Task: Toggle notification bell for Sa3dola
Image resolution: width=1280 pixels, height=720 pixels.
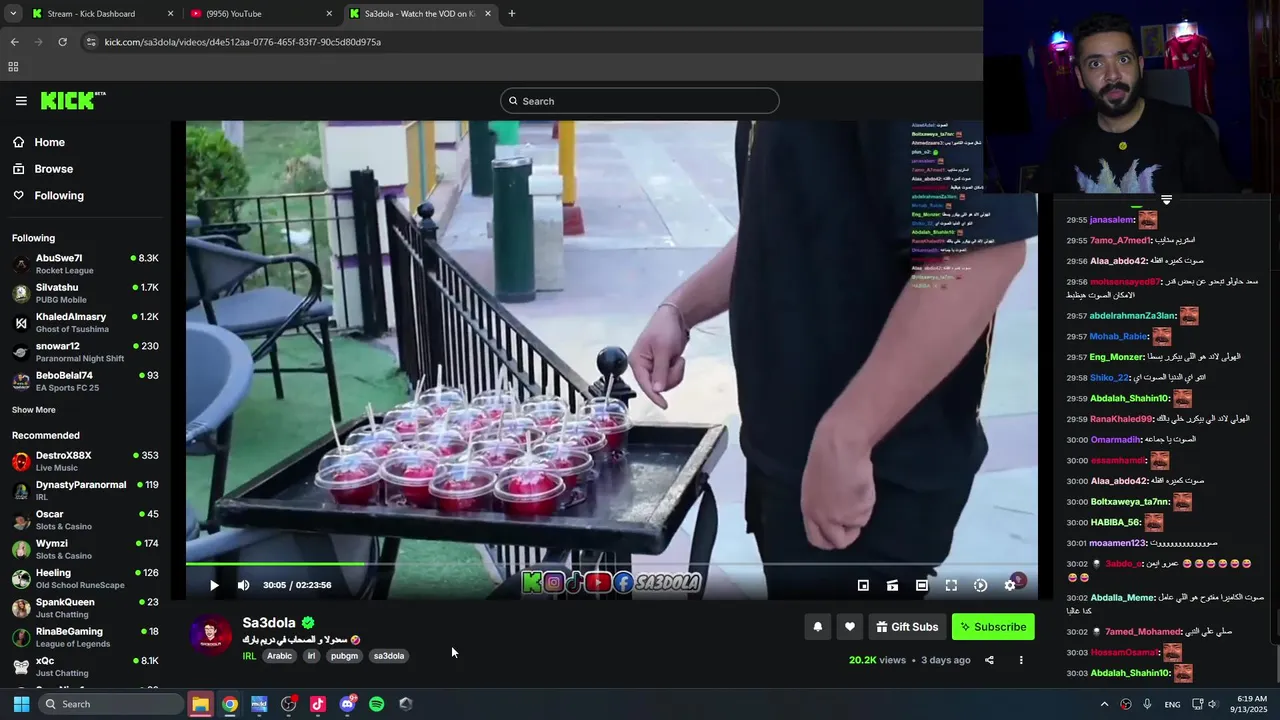Action: (x=817, y=627)
